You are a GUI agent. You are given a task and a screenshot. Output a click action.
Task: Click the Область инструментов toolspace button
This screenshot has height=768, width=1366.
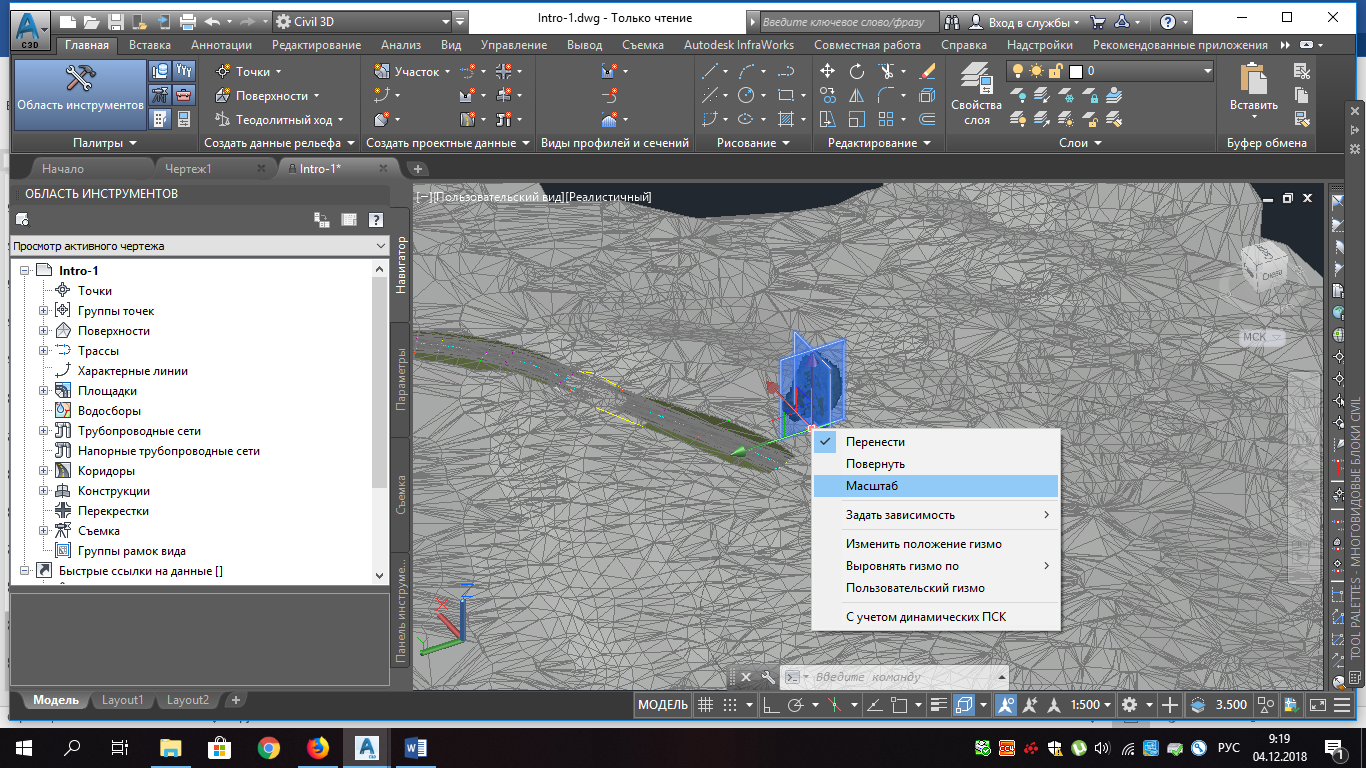click(x=80, y=93)
